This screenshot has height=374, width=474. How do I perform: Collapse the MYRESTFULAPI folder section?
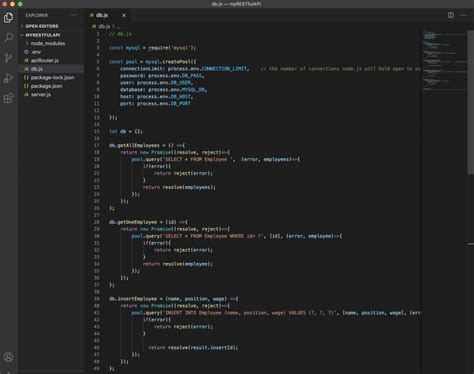52,35
